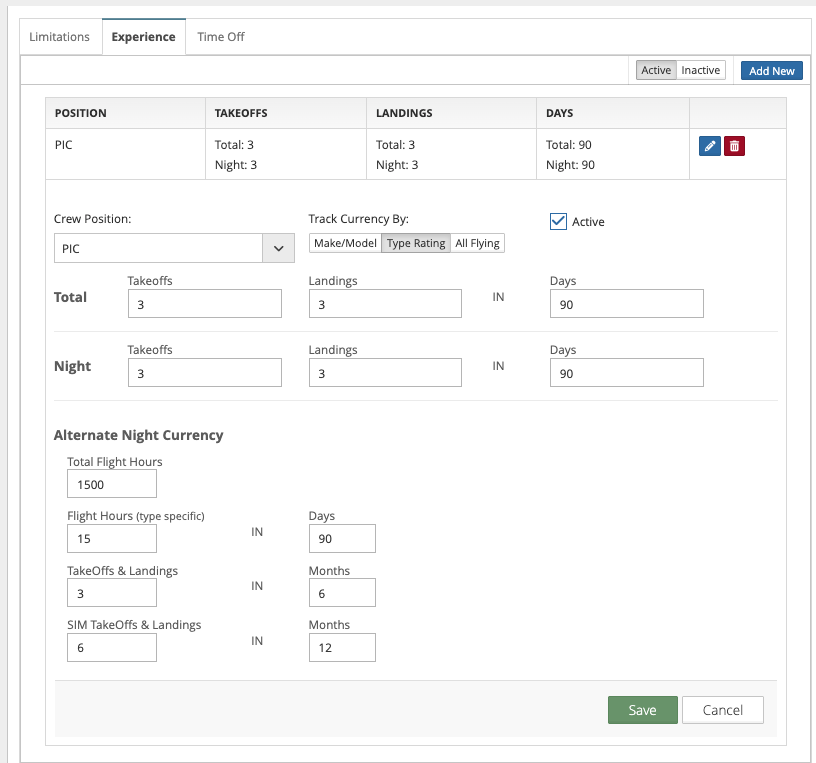Show Active experience records

[x=656, y=70]
